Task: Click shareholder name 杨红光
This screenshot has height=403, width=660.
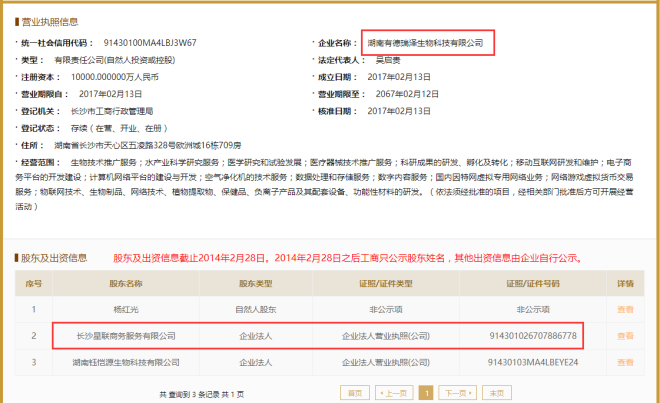Action: [x=126, y=310]
